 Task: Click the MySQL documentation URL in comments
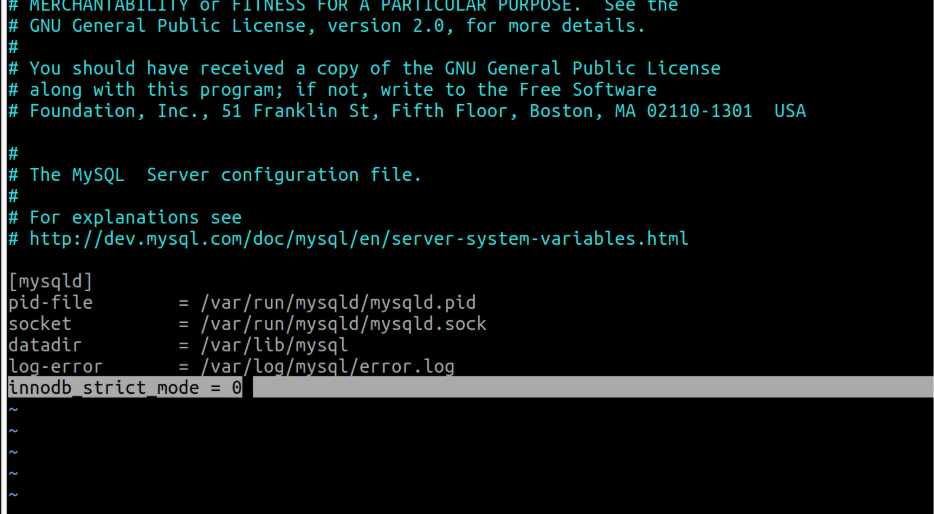[x=358, y=239]
